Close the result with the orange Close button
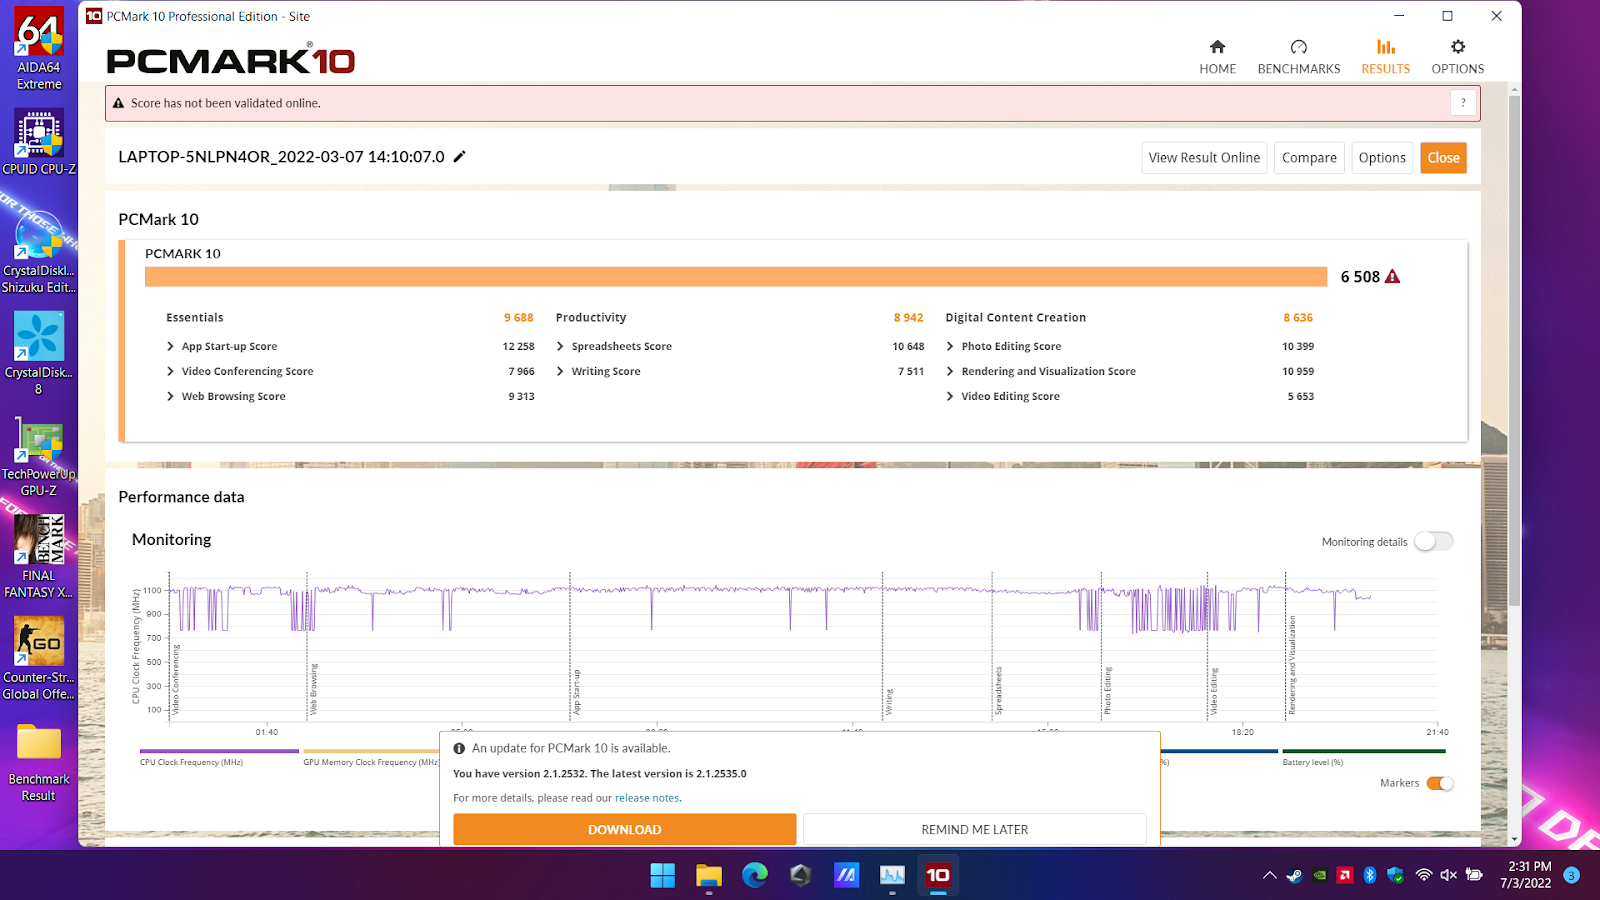The width and height of the screenshot is (1600, 900). coord(1443,158)
